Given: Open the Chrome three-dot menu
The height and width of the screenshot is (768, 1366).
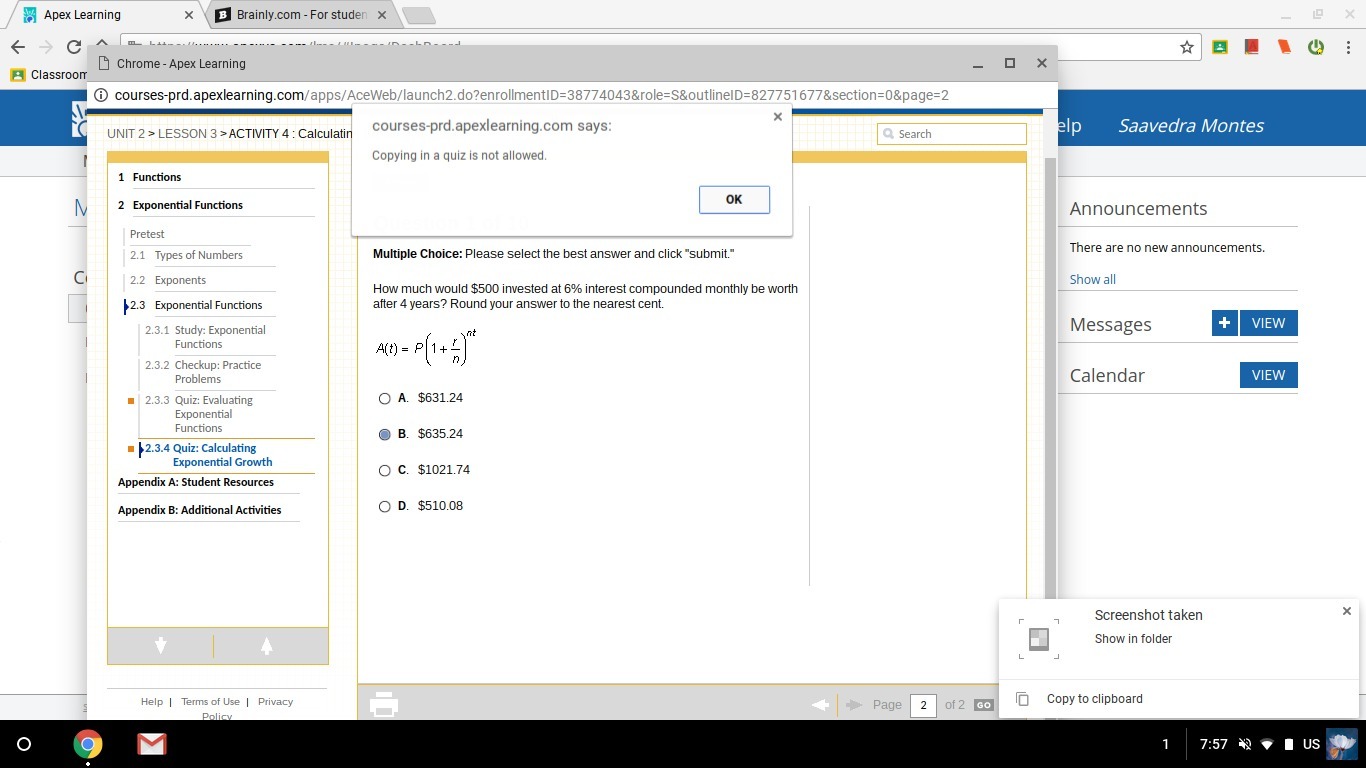Looking at the screenshot, I should pos(1348,47).
